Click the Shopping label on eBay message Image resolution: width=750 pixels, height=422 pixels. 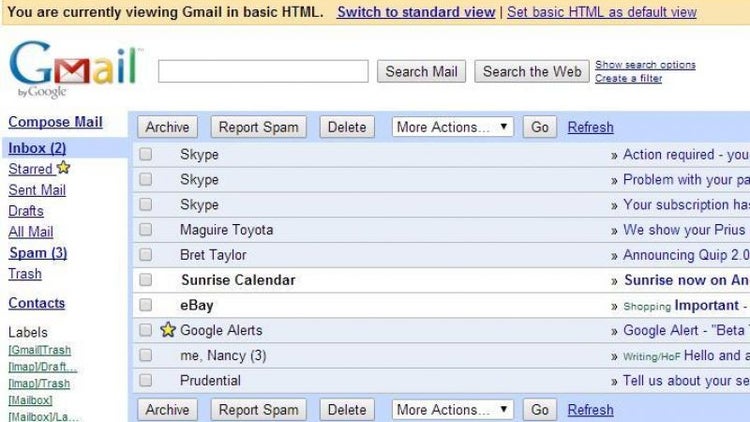647,307
